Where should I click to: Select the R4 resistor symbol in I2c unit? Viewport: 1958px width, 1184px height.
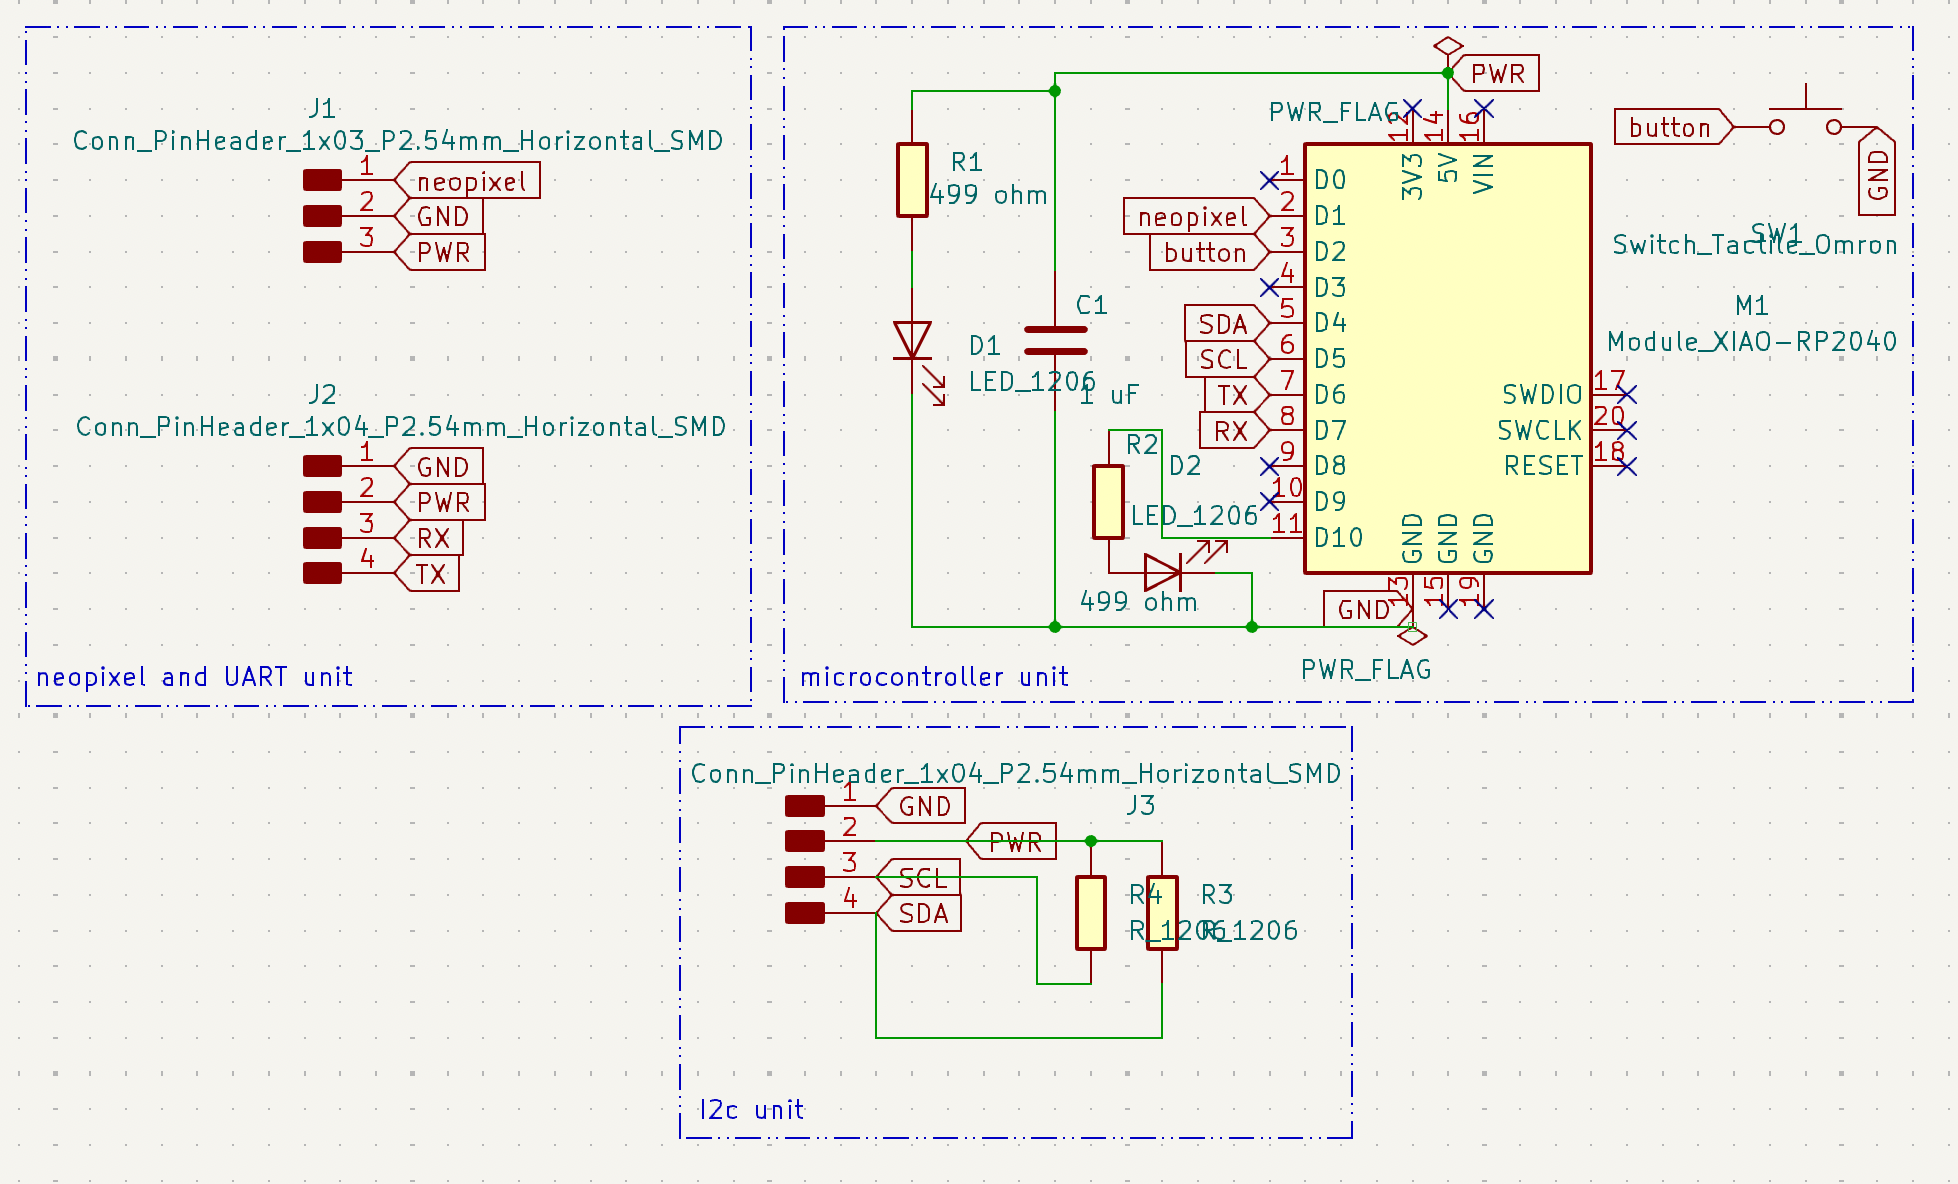coord(1091,913)
